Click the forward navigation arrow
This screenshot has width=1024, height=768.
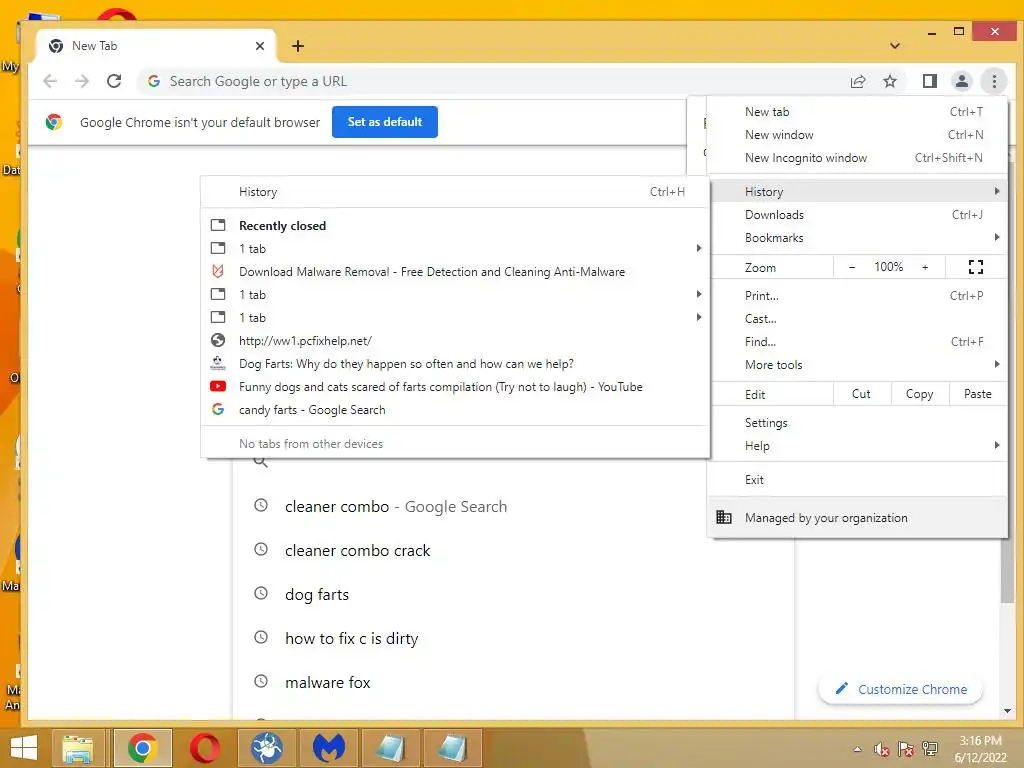82,81
